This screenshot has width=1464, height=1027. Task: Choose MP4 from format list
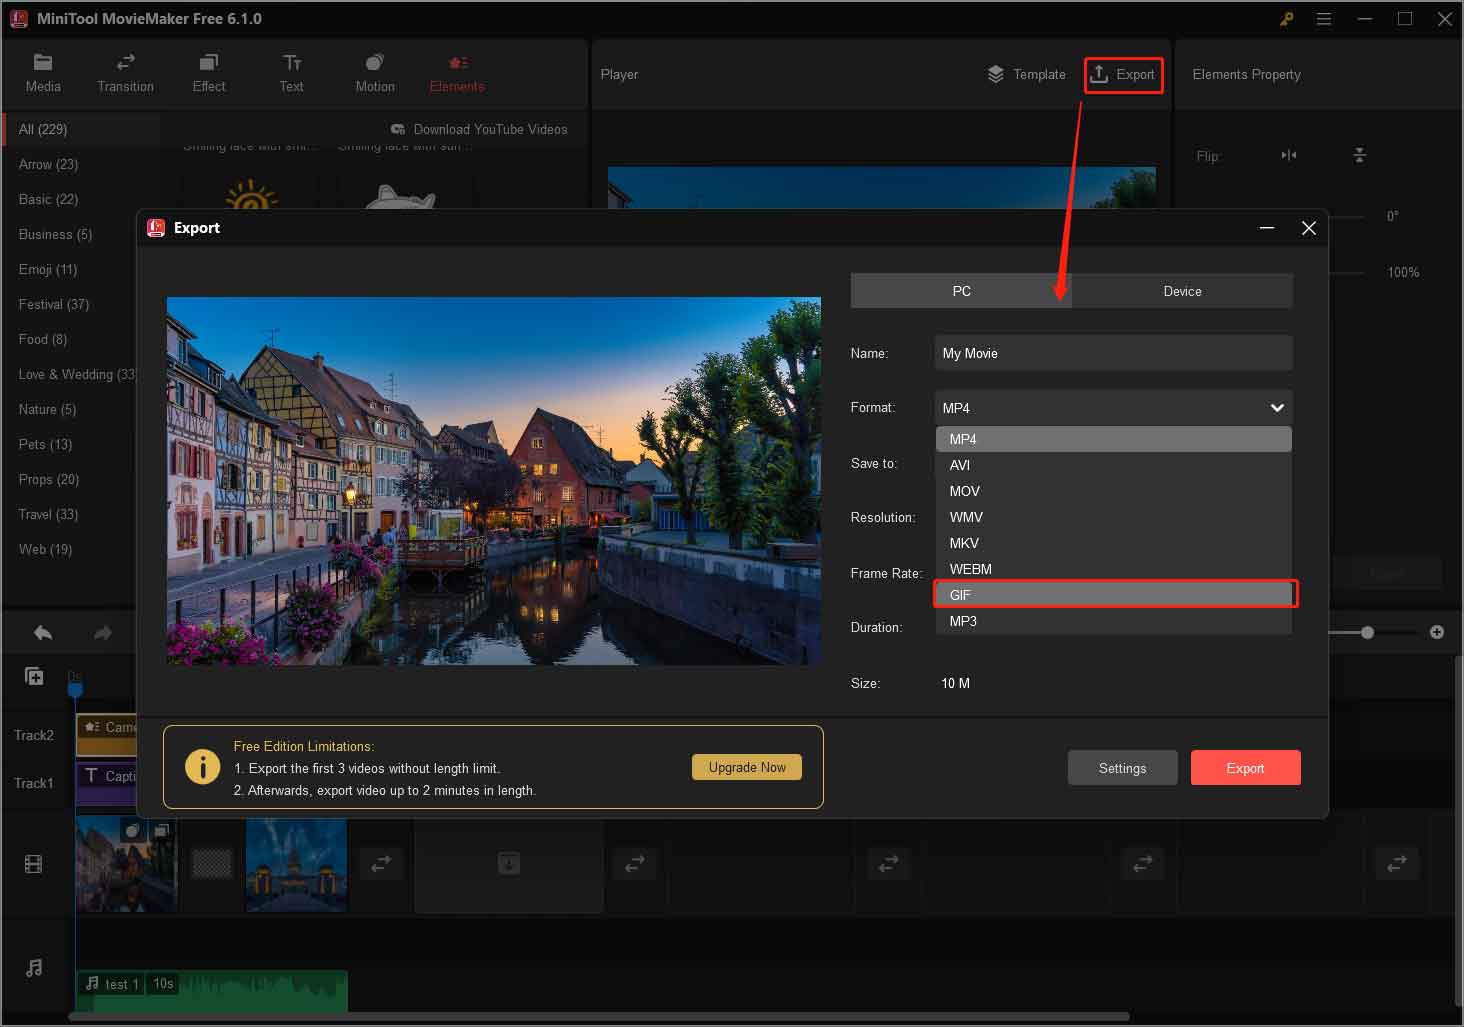tap(1113, 439)
